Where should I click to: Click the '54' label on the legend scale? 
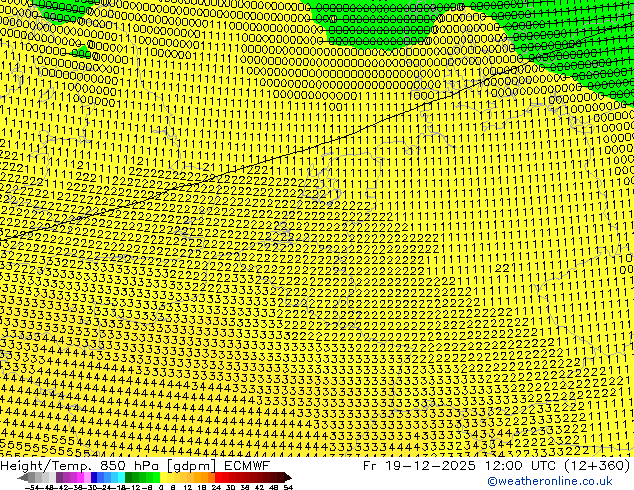(288, 487)
